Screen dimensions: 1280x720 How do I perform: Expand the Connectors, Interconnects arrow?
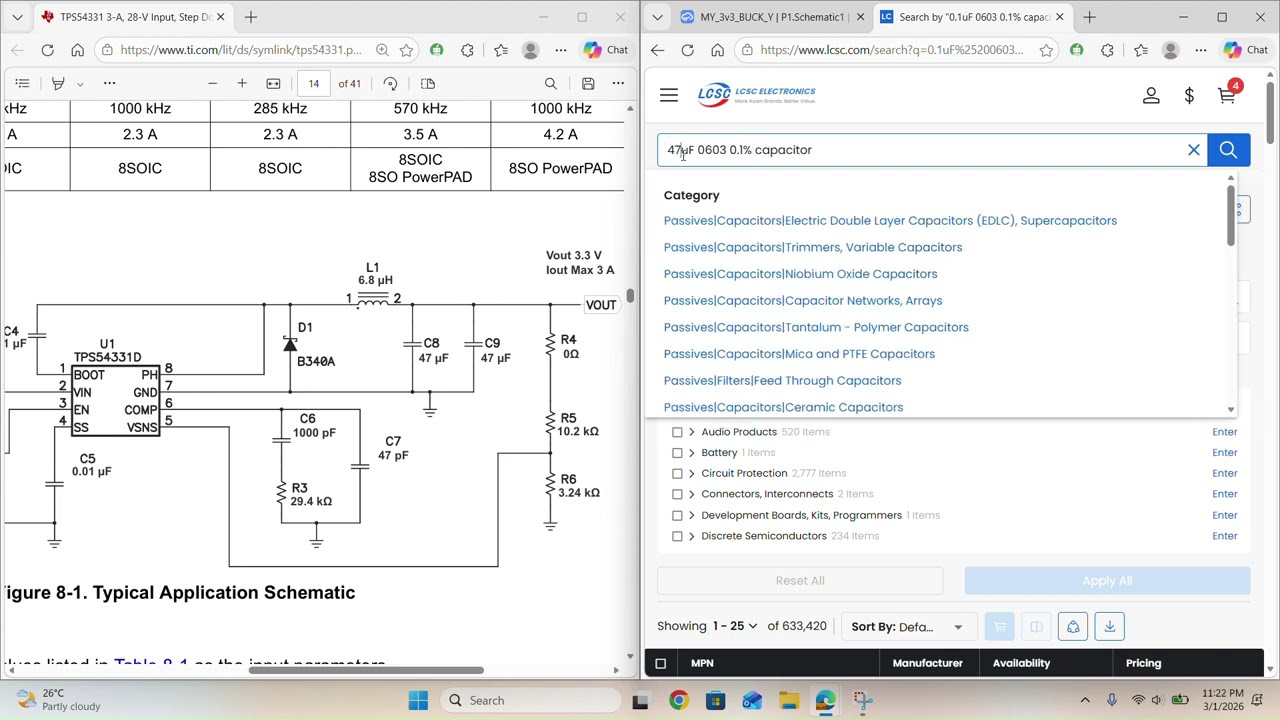[x=691, y=494]
